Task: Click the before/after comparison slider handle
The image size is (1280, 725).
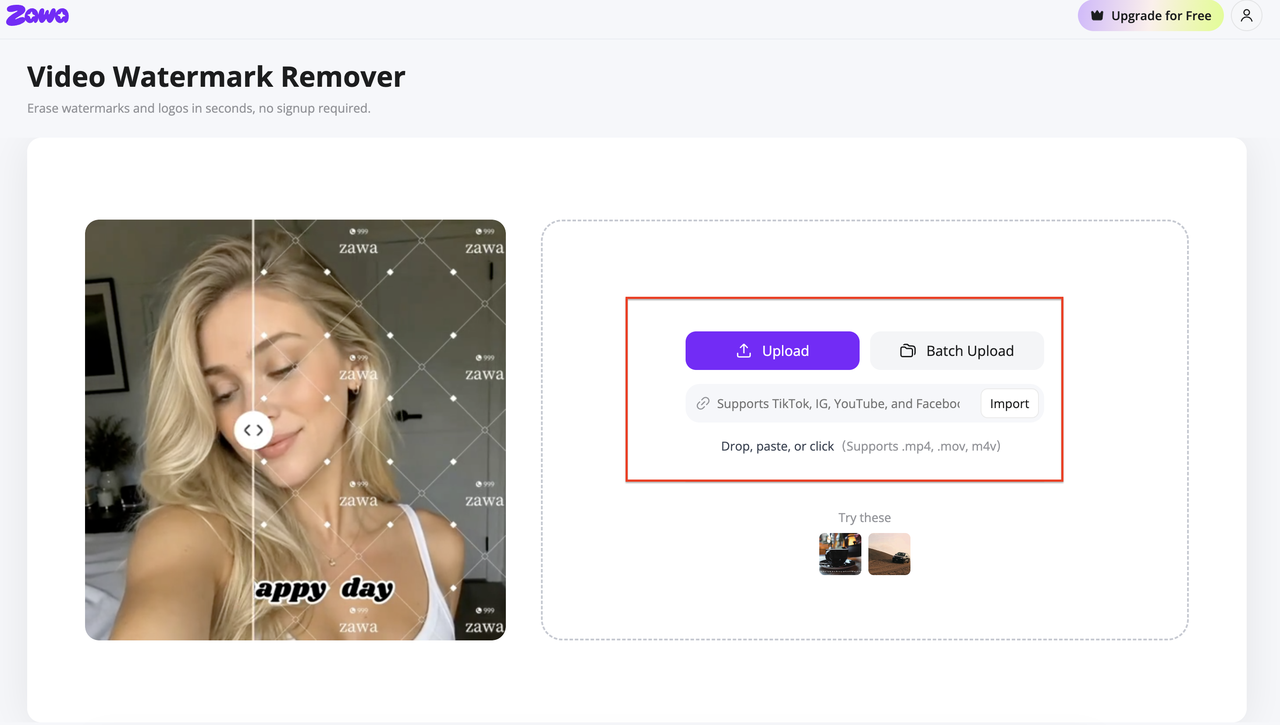Action: pyautogui.click(x=254, y=430)
